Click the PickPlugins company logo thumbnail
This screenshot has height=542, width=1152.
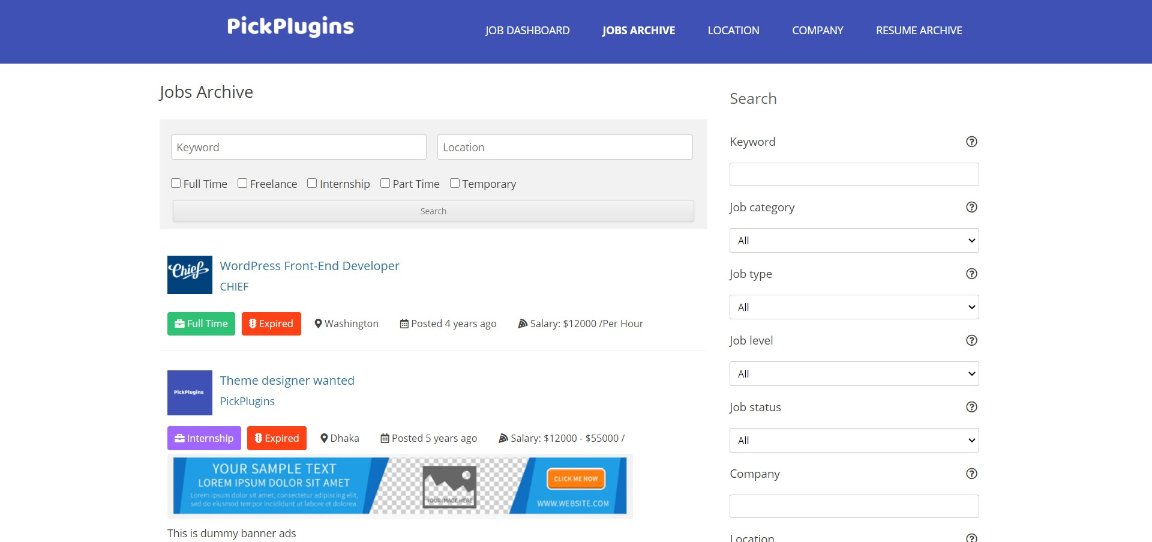pyautogui.click(x=190, y=392)
